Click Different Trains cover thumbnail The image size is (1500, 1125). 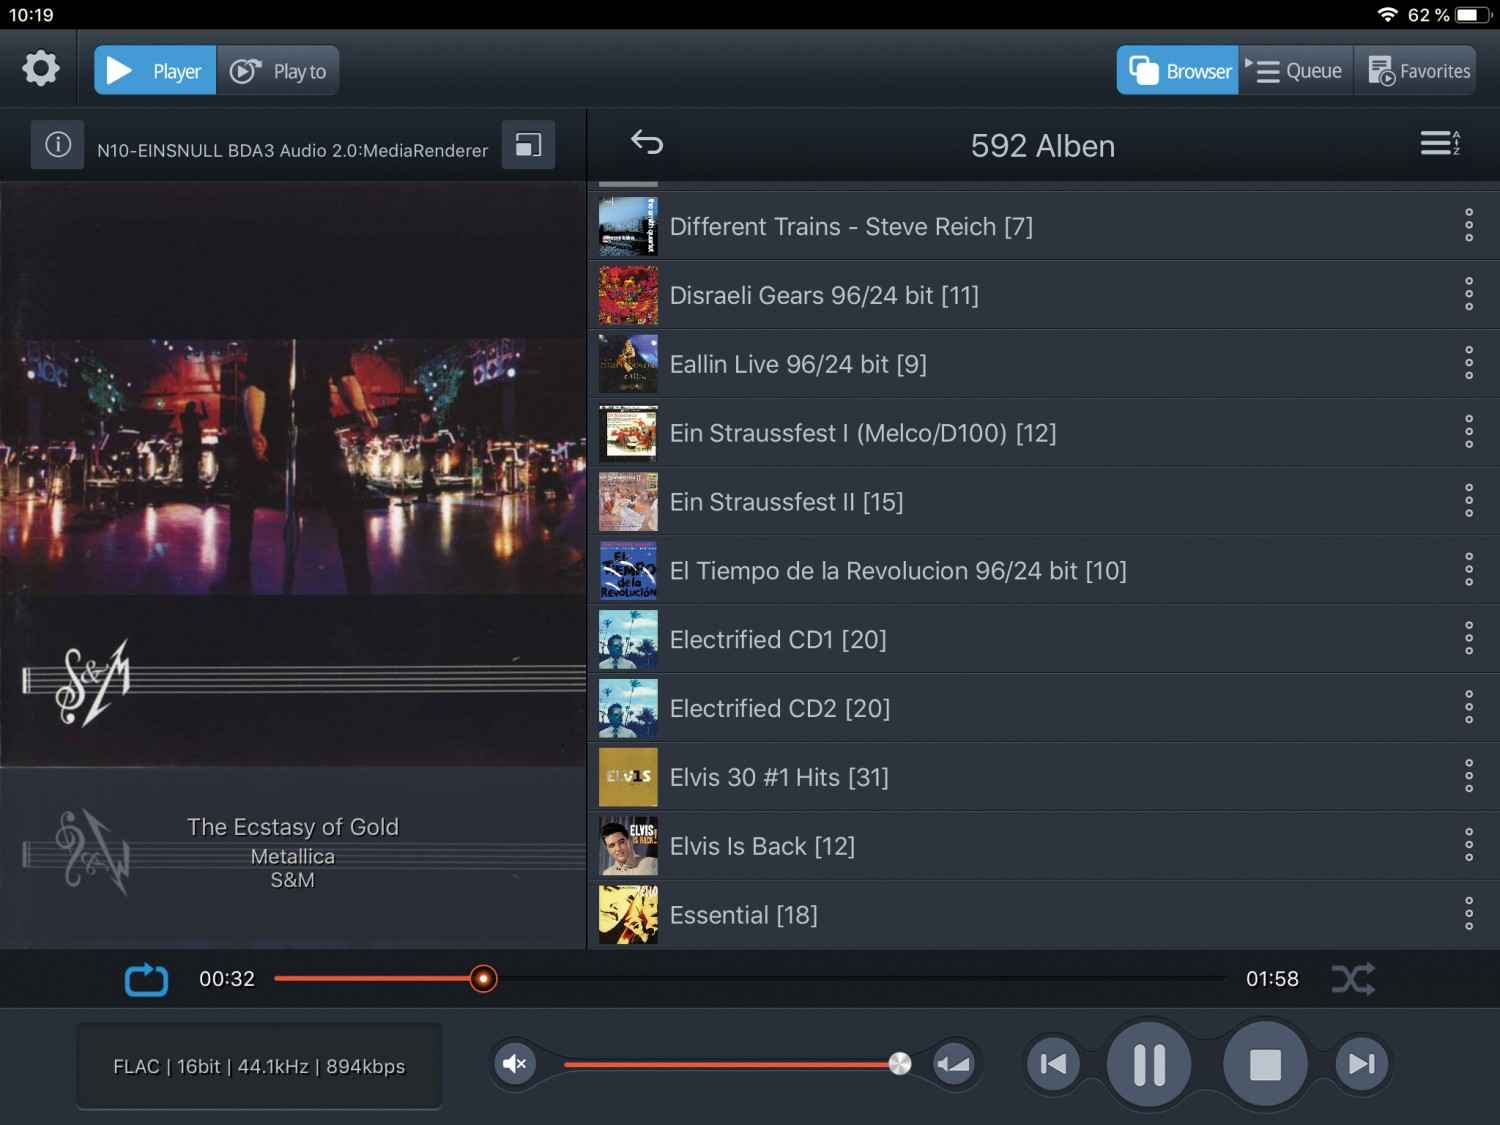click(628, 226)
